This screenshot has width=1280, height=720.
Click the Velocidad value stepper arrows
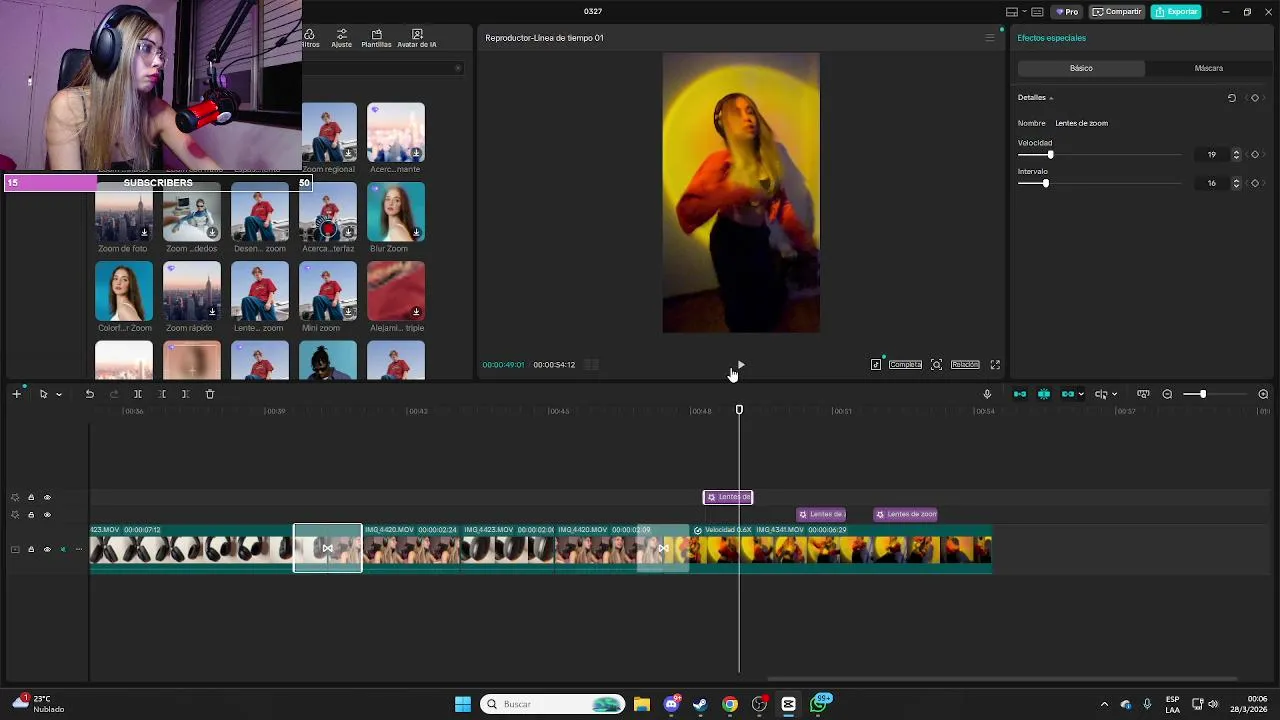coord(1236,155)
